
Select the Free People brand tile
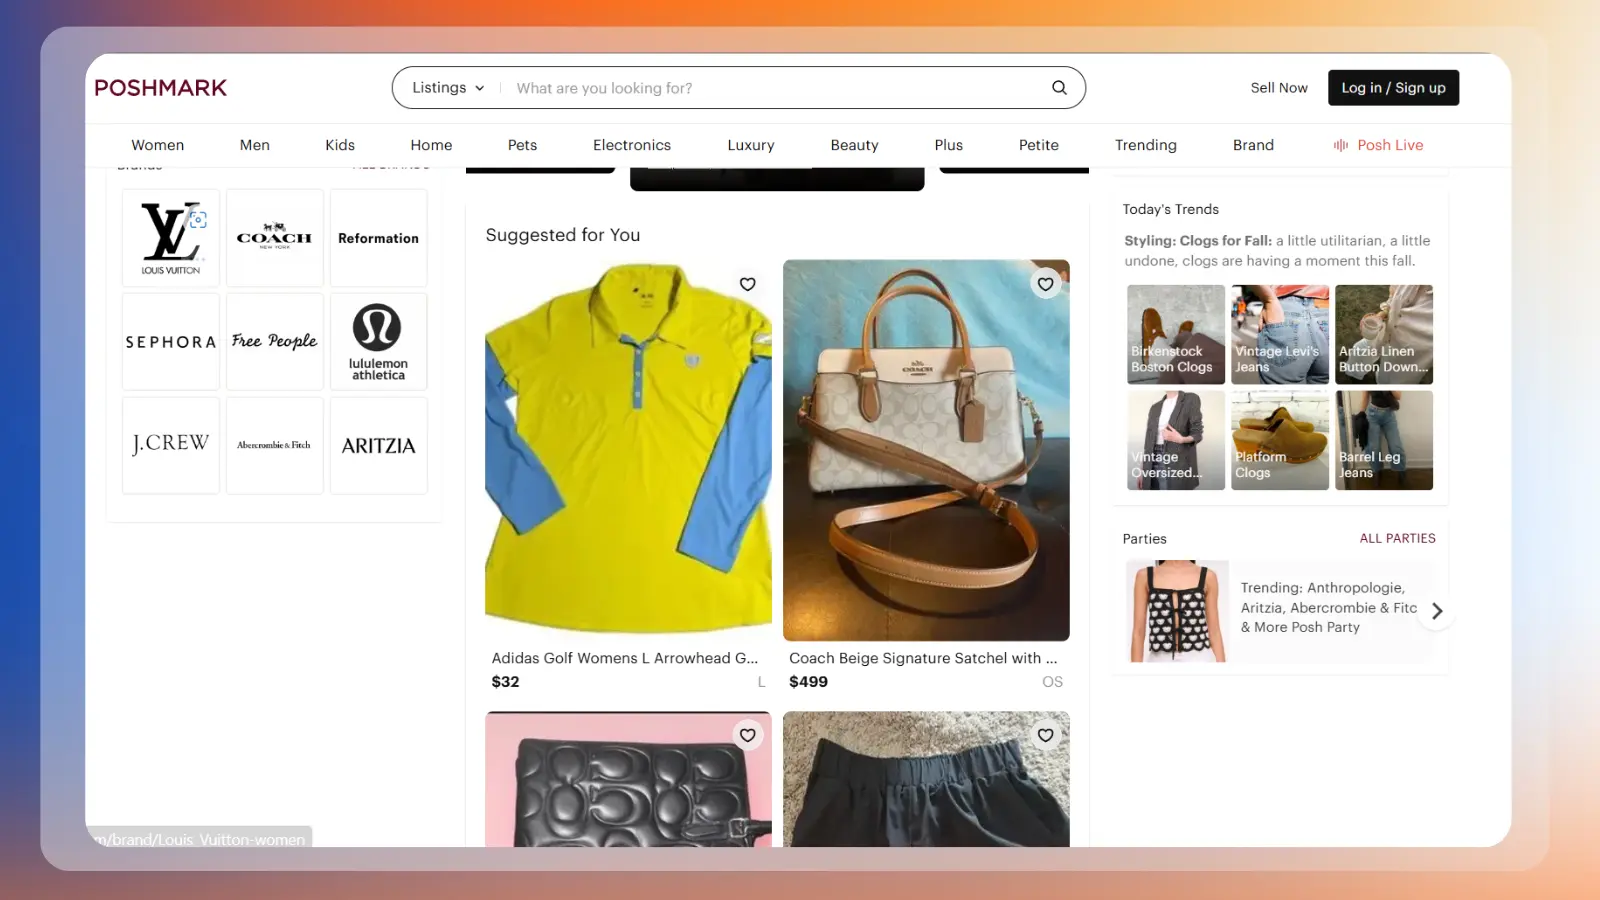[275, 342]
